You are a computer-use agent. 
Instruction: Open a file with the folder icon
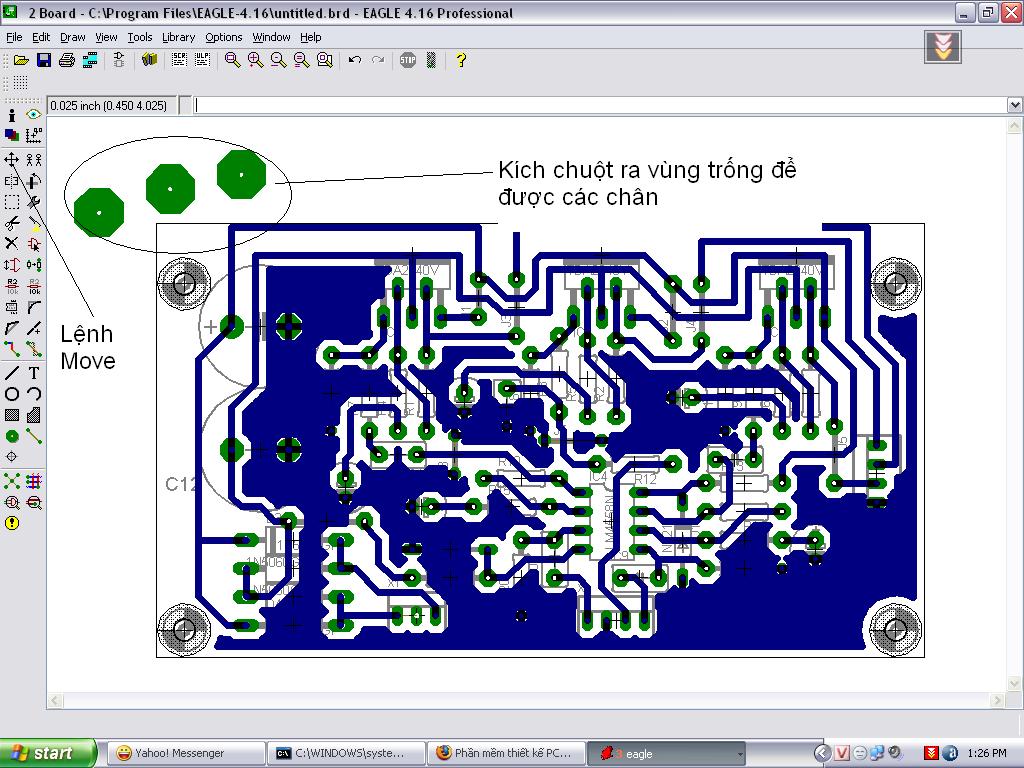[22, 60]
